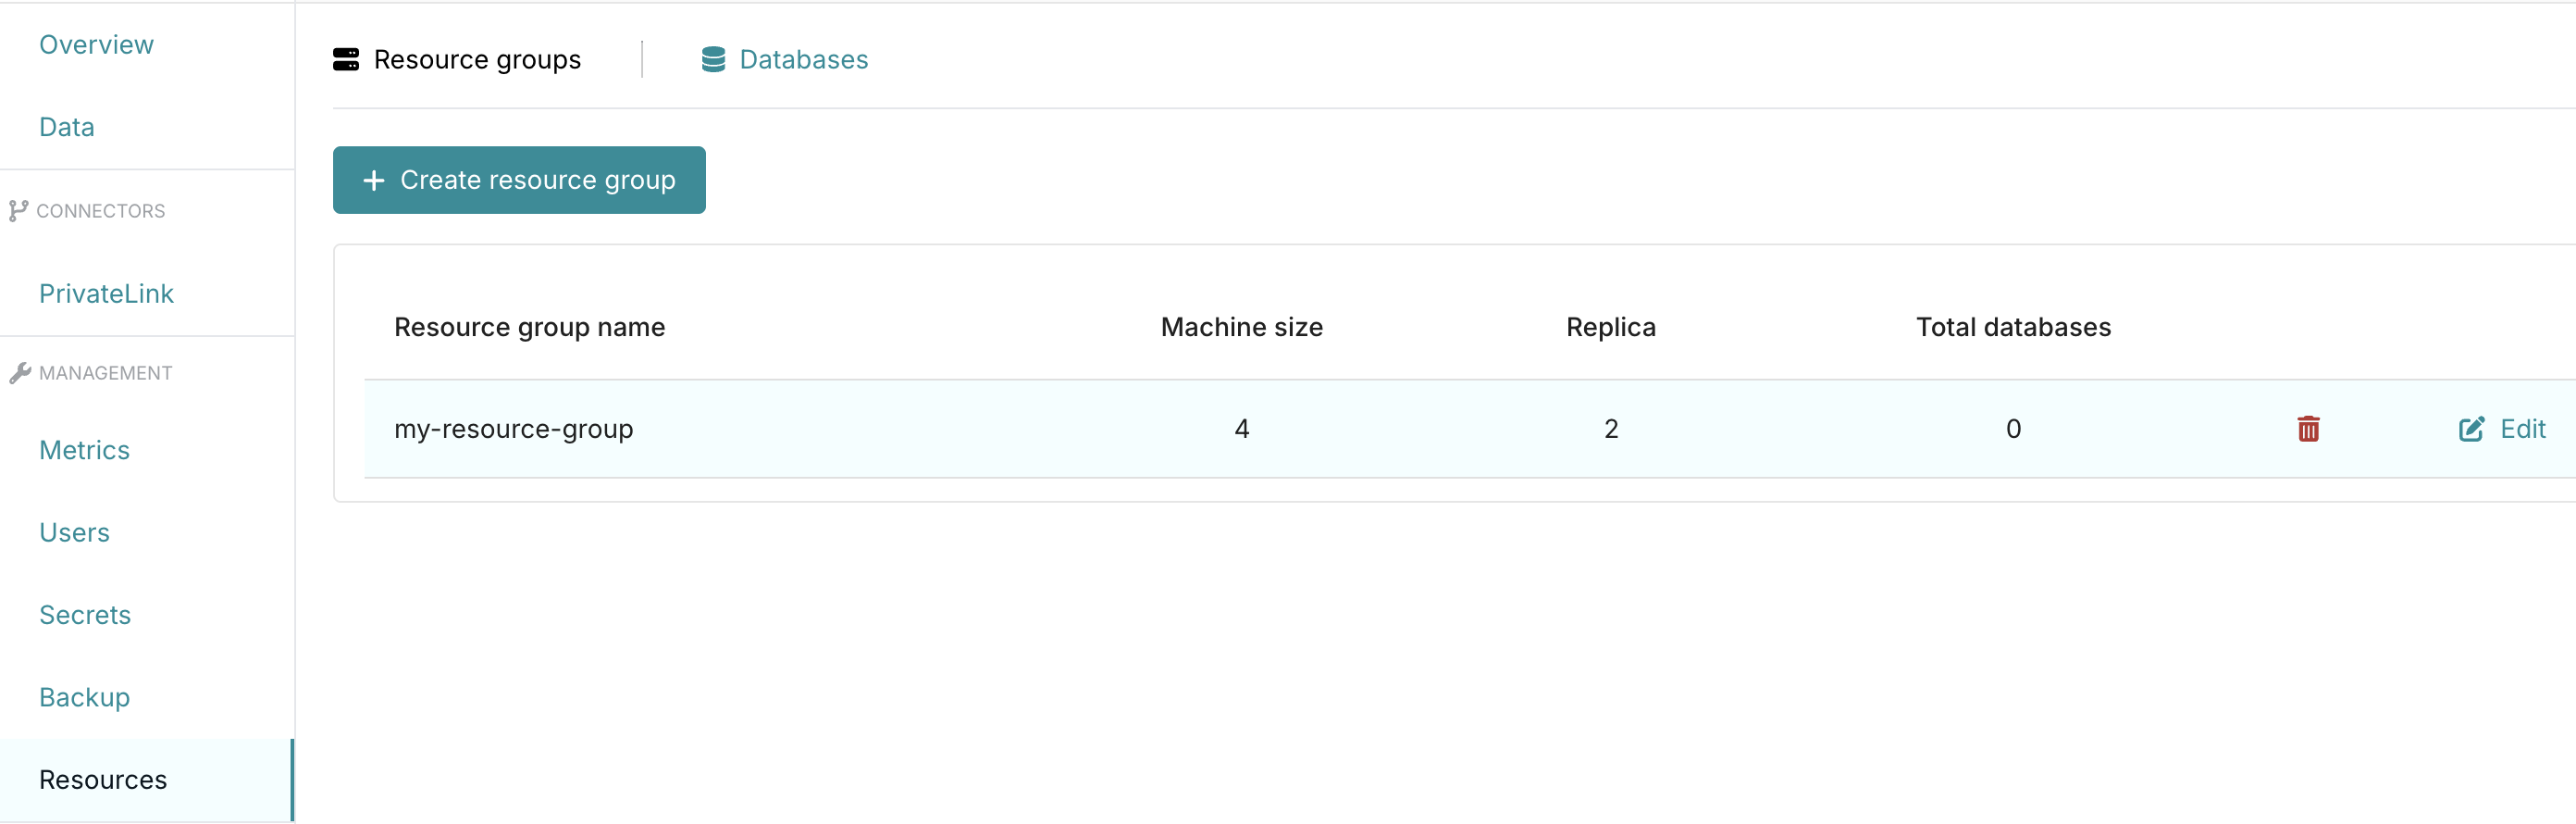The width and height of the screenshot is (2576, 824).
Task: Go to the Data section
Action: point(67,127)
